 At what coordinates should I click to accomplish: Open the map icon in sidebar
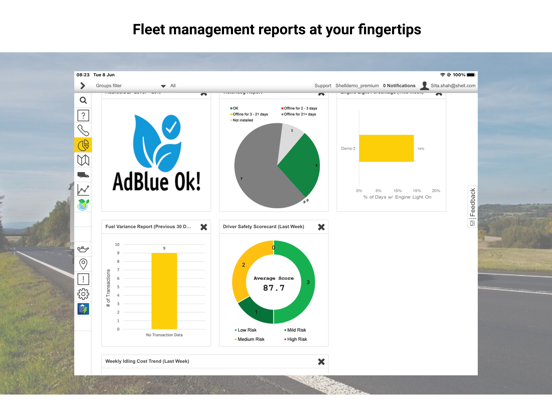tap(83, 160)
